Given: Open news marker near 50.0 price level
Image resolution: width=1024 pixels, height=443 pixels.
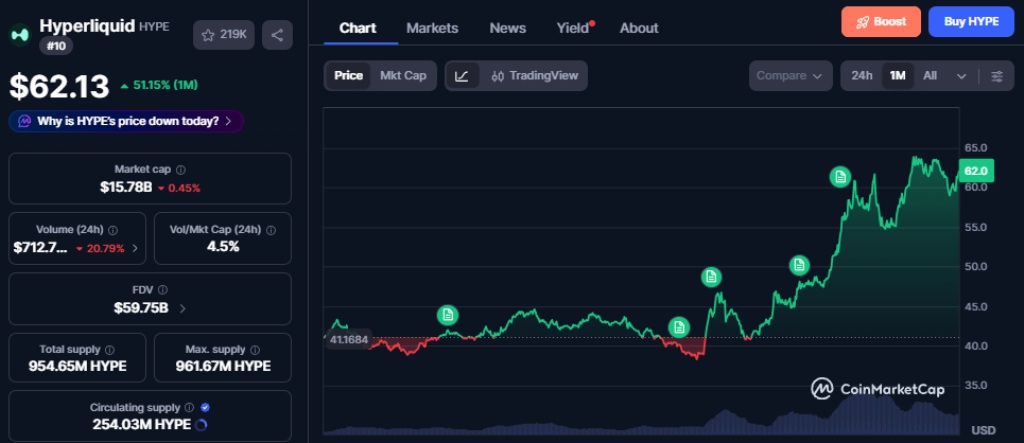Looking at the screenshot, I should tap(799, 265).
